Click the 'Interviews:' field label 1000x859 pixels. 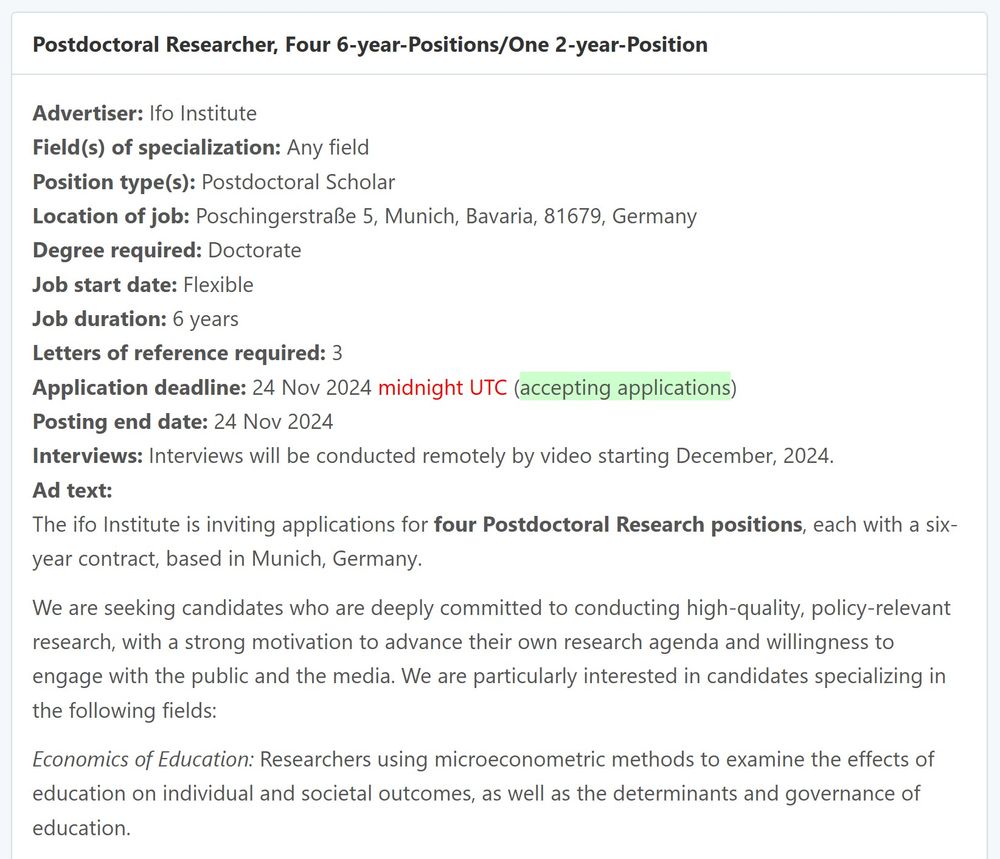88,456
